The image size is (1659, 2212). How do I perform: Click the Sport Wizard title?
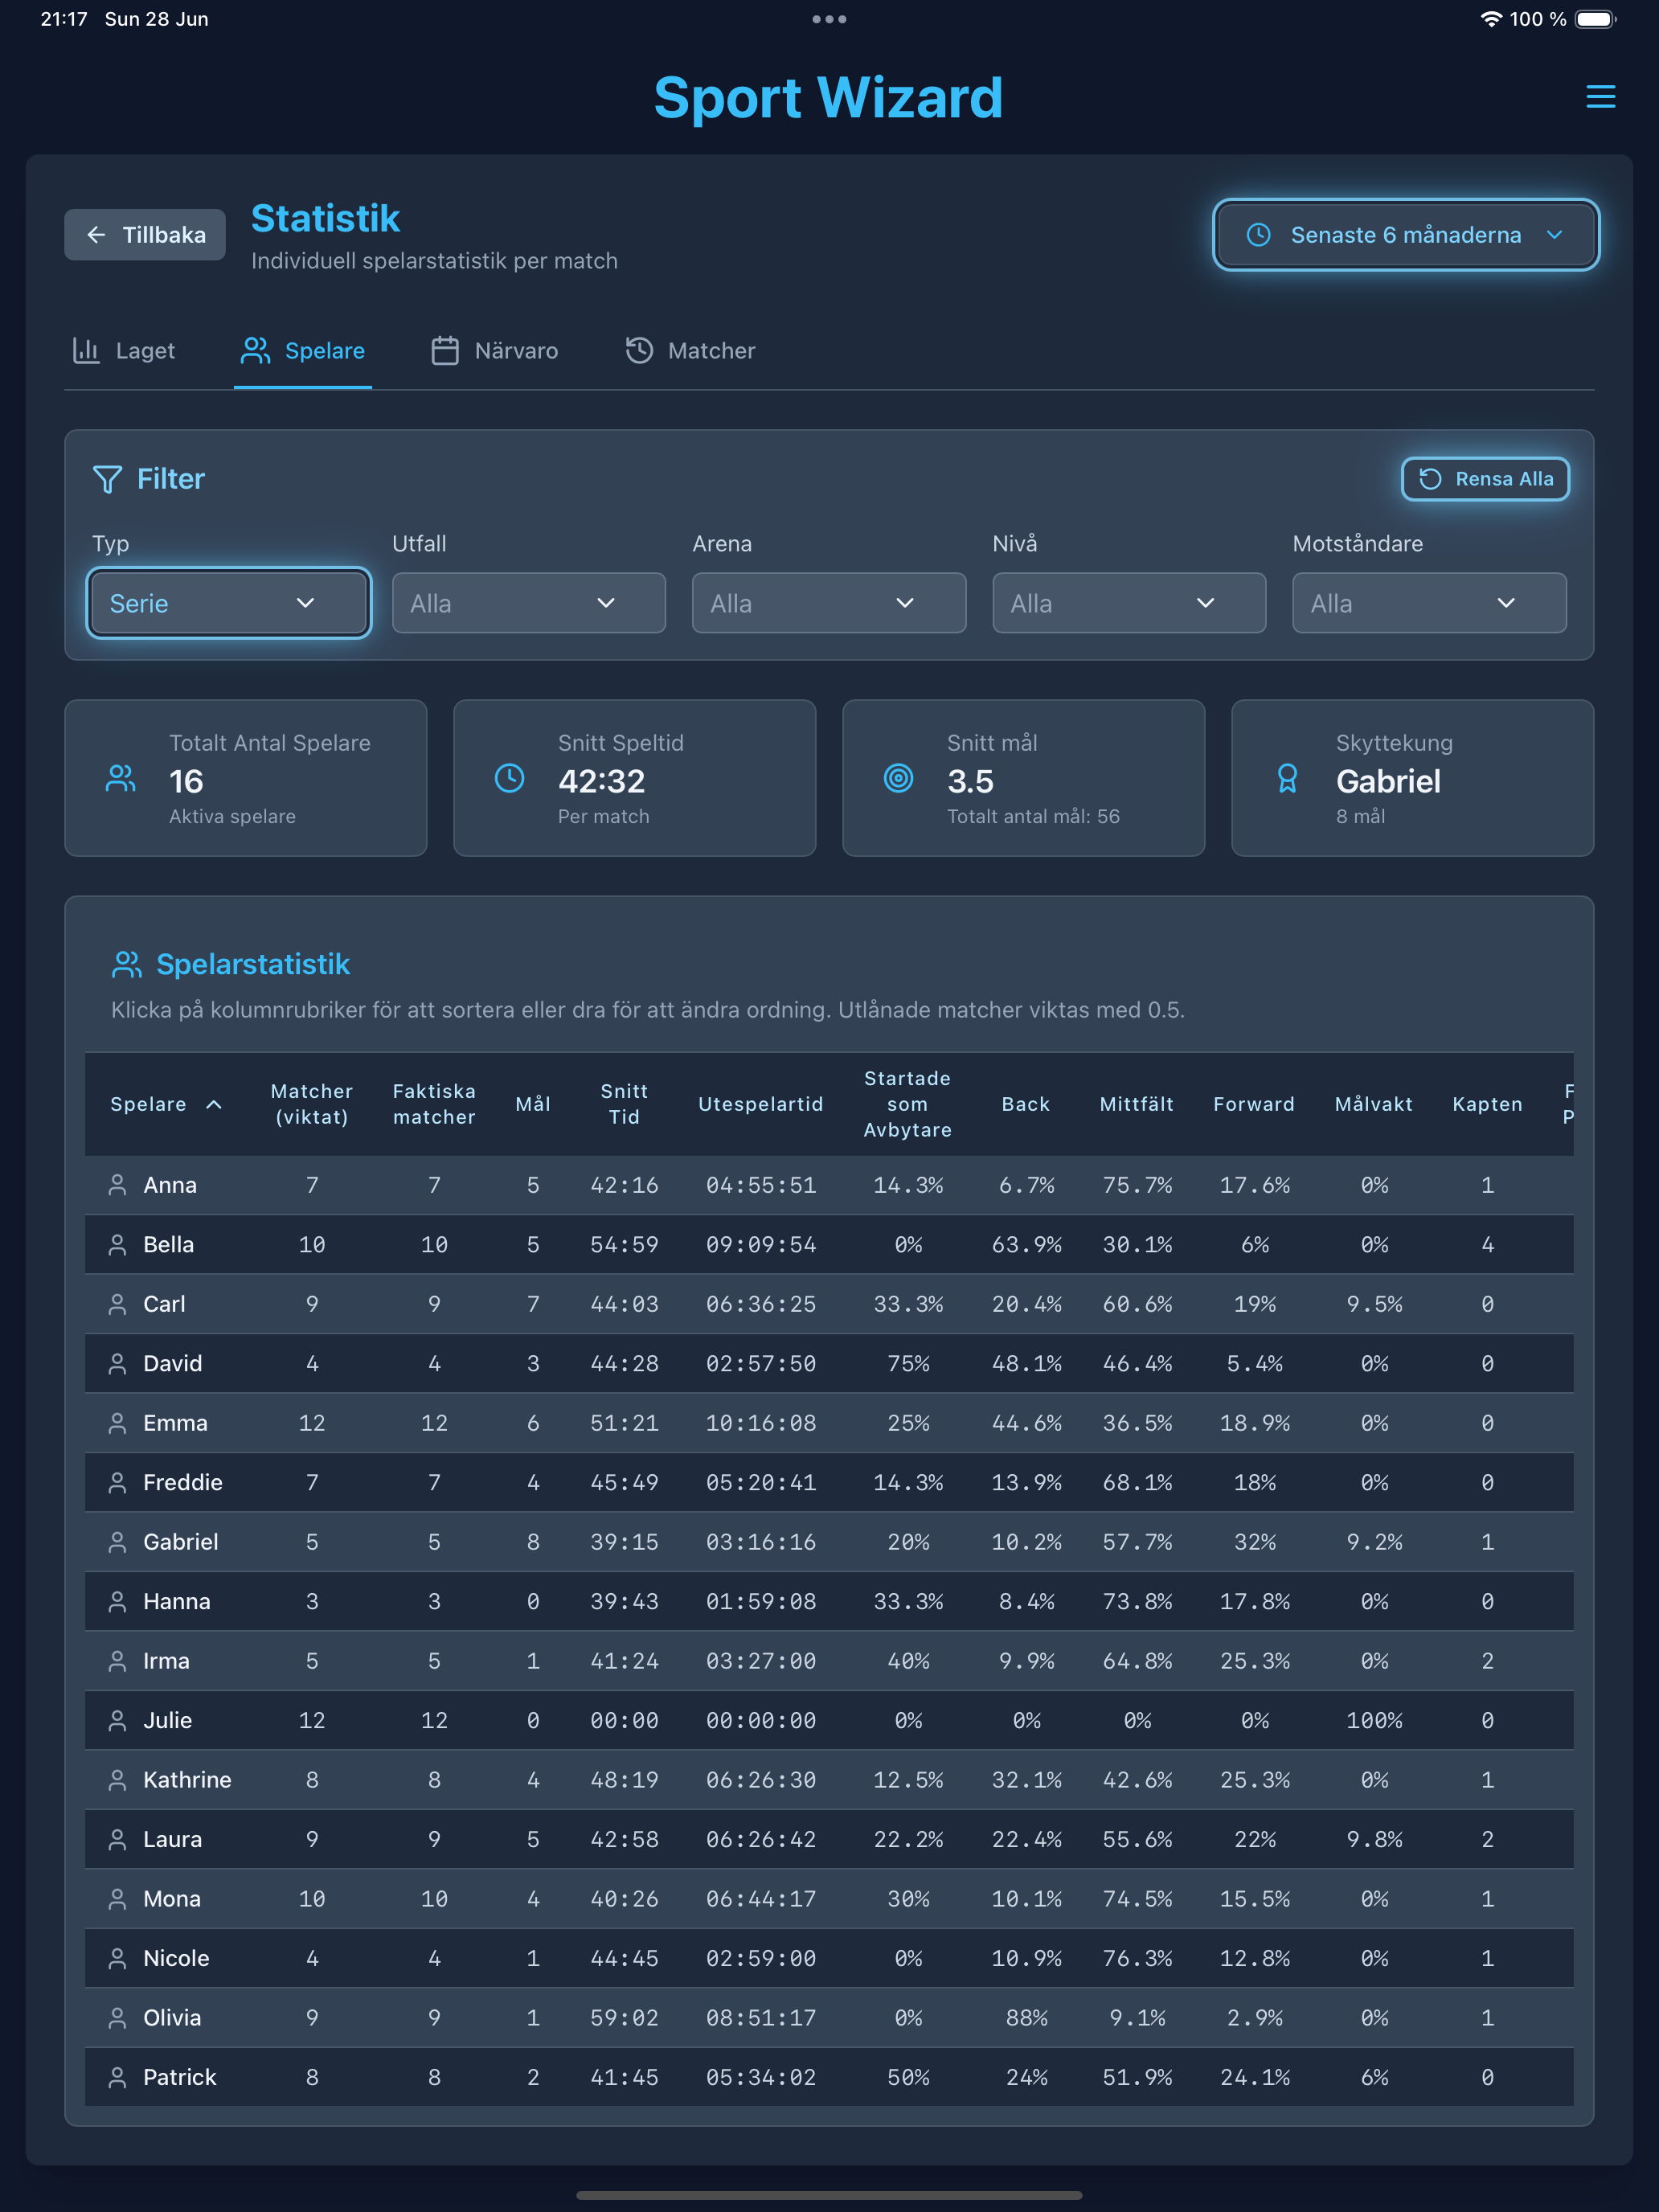coord(829,98)
